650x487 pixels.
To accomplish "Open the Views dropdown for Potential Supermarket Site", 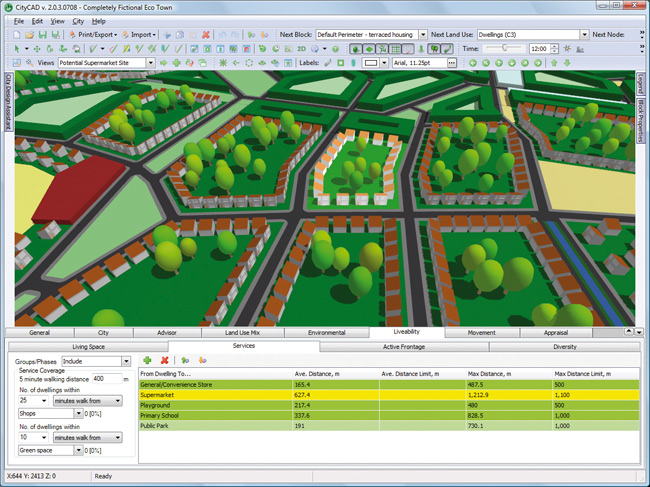I will [150, 62].
